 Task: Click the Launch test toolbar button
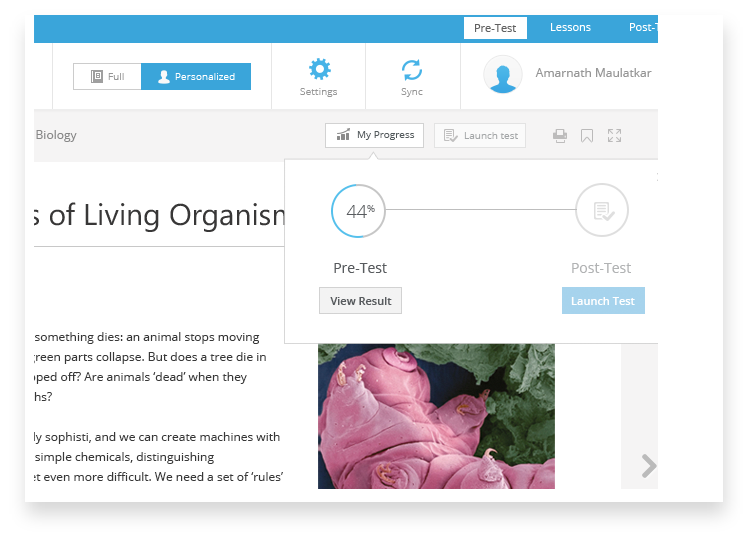(480, 135)
